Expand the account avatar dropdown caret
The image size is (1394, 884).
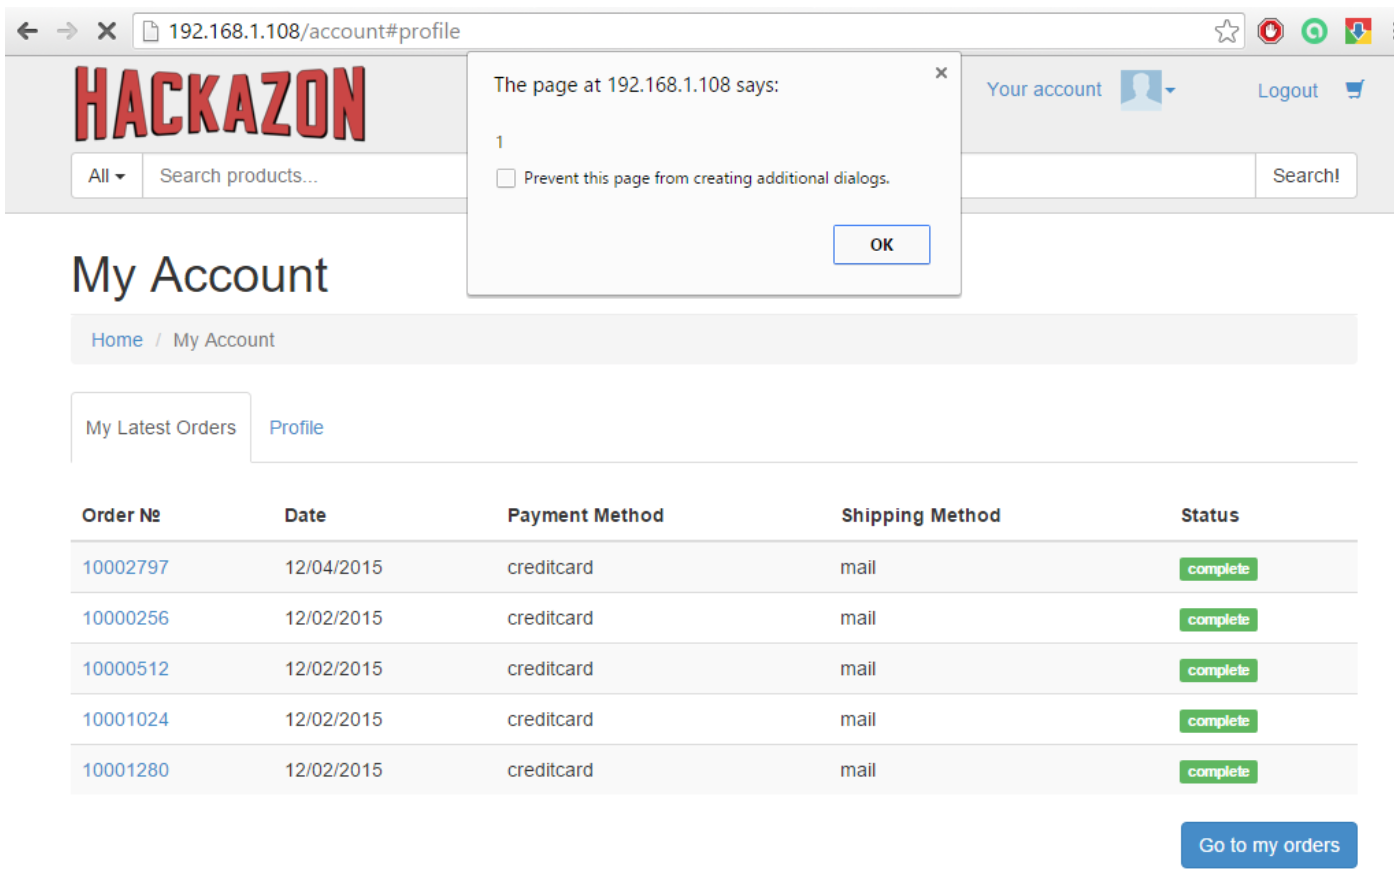click(x=1170, y=91)
